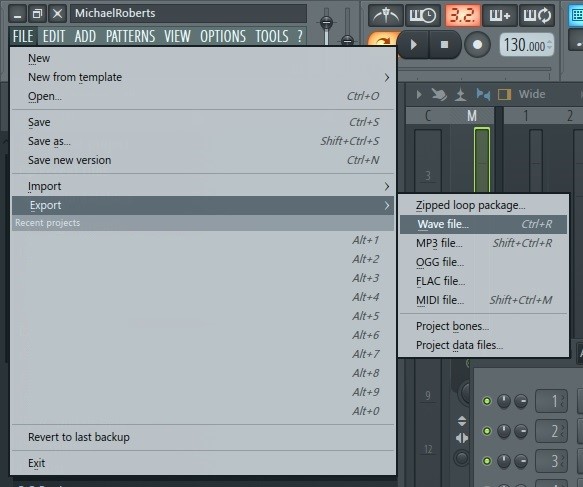Expand the Import submenu

203,186
